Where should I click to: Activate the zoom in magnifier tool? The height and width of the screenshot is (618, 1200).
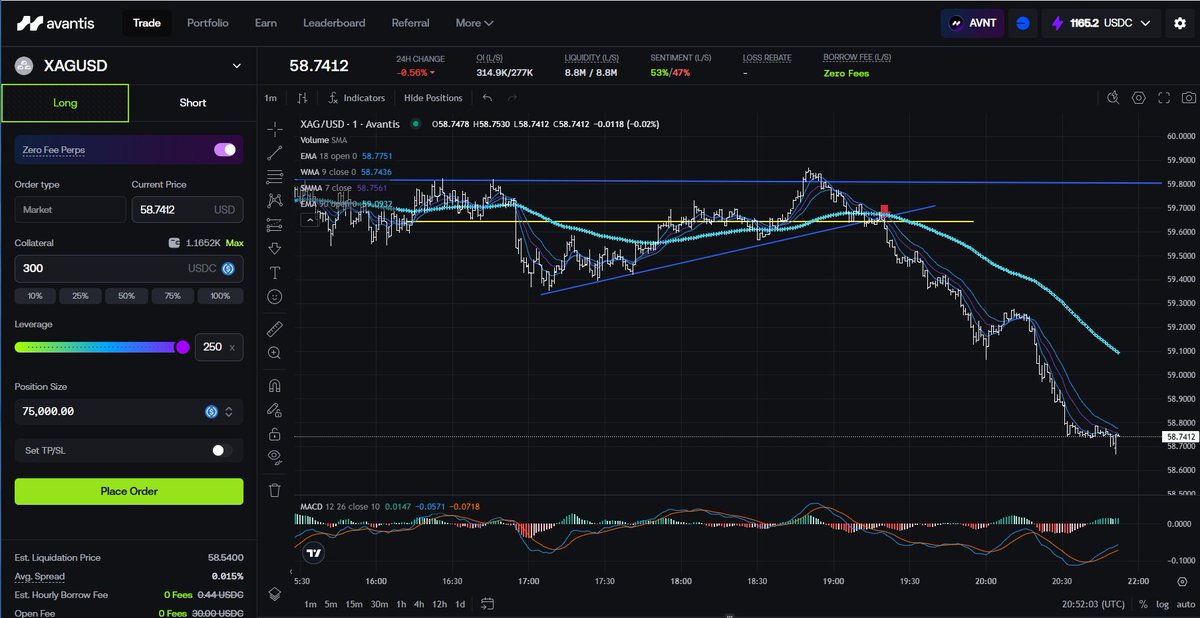click(275, 353)
